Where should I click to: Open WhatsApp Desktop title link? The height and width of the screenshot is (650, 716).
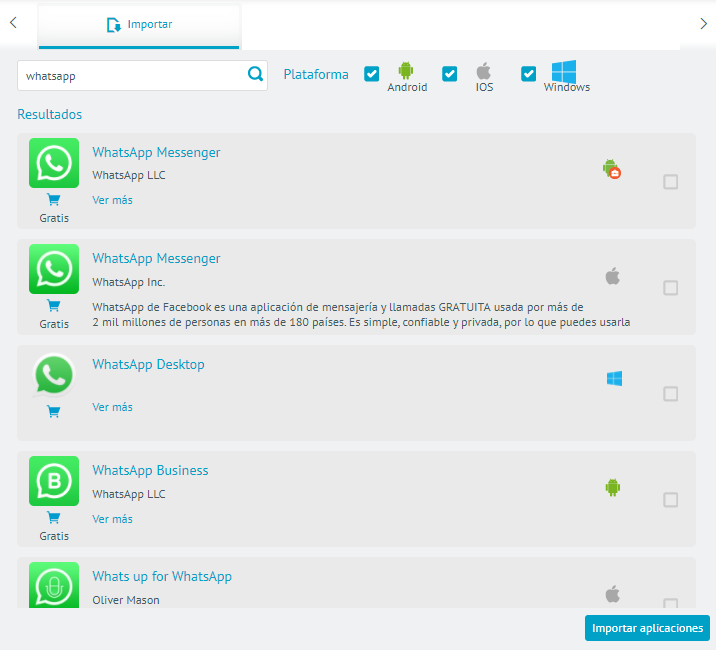(x=148, y=364)
